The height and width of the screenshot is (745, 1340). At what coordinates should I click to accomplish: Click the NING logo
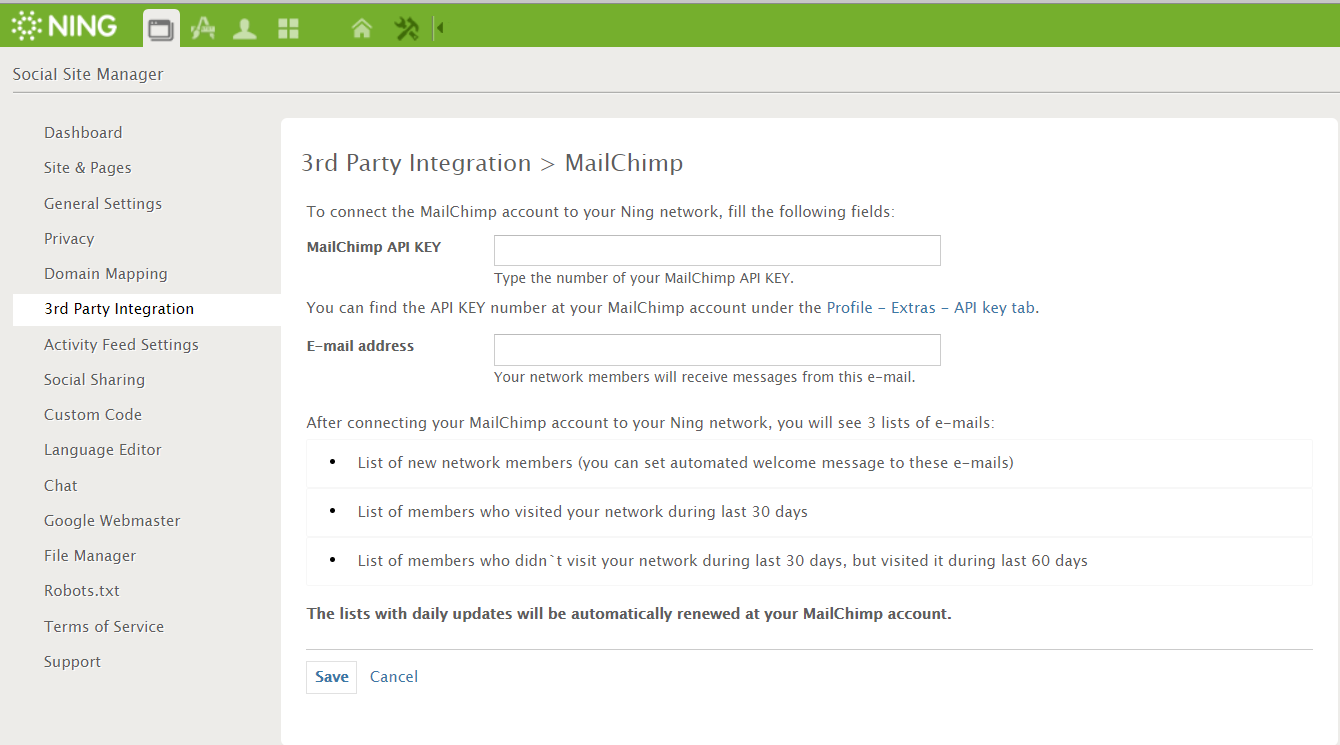65,26
